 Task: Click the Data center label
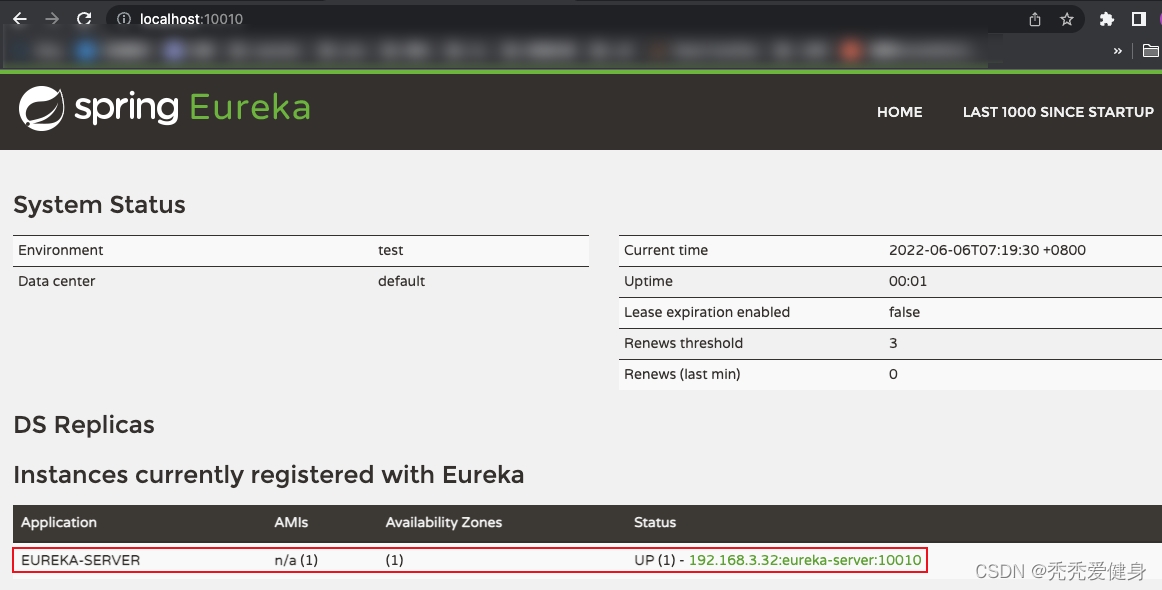(56, 282)
